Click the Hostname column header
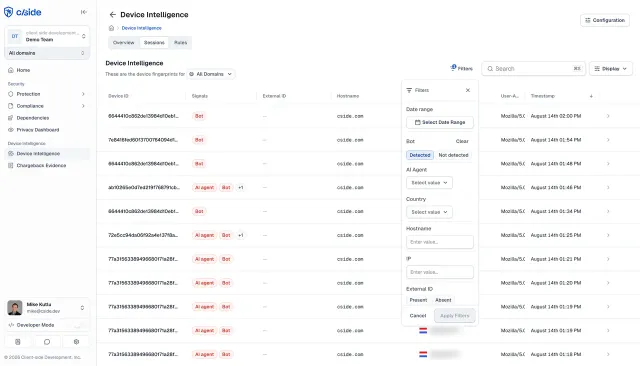640x366 pixels. pyautogui.click(x=348, y=96)
